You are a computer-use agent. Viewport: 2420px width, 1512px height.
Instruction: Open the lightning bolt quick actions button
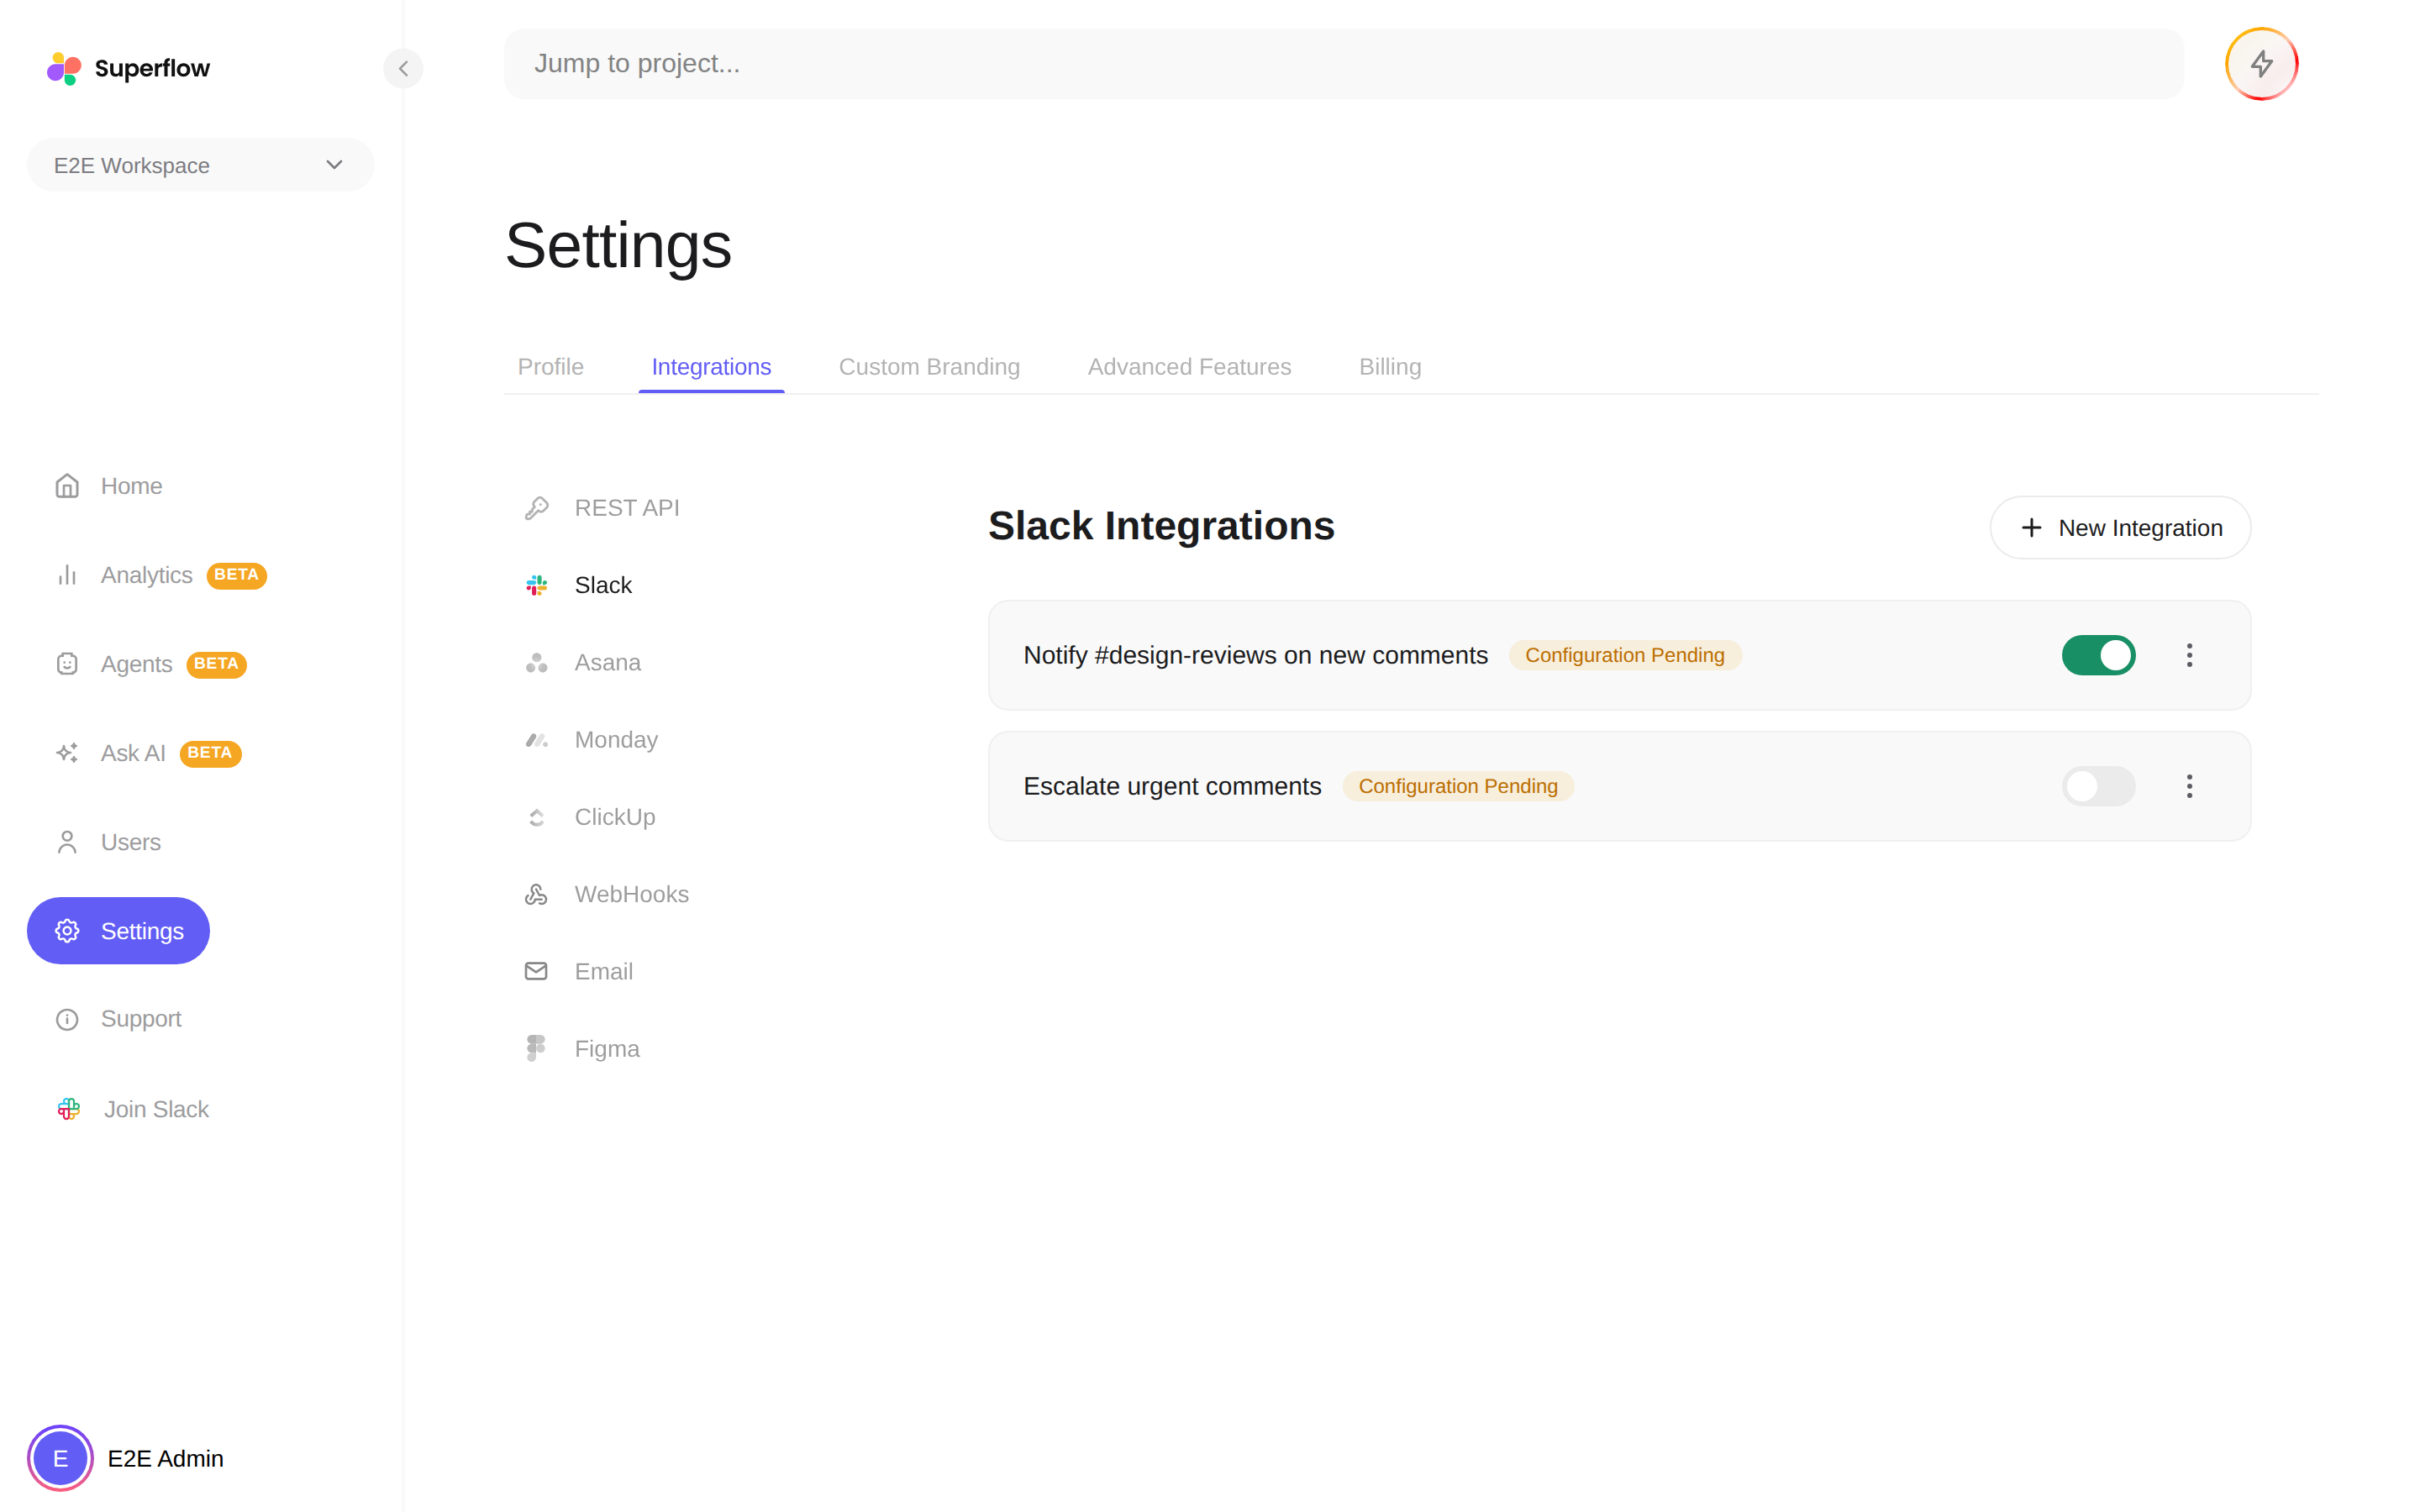[2261, 64]
